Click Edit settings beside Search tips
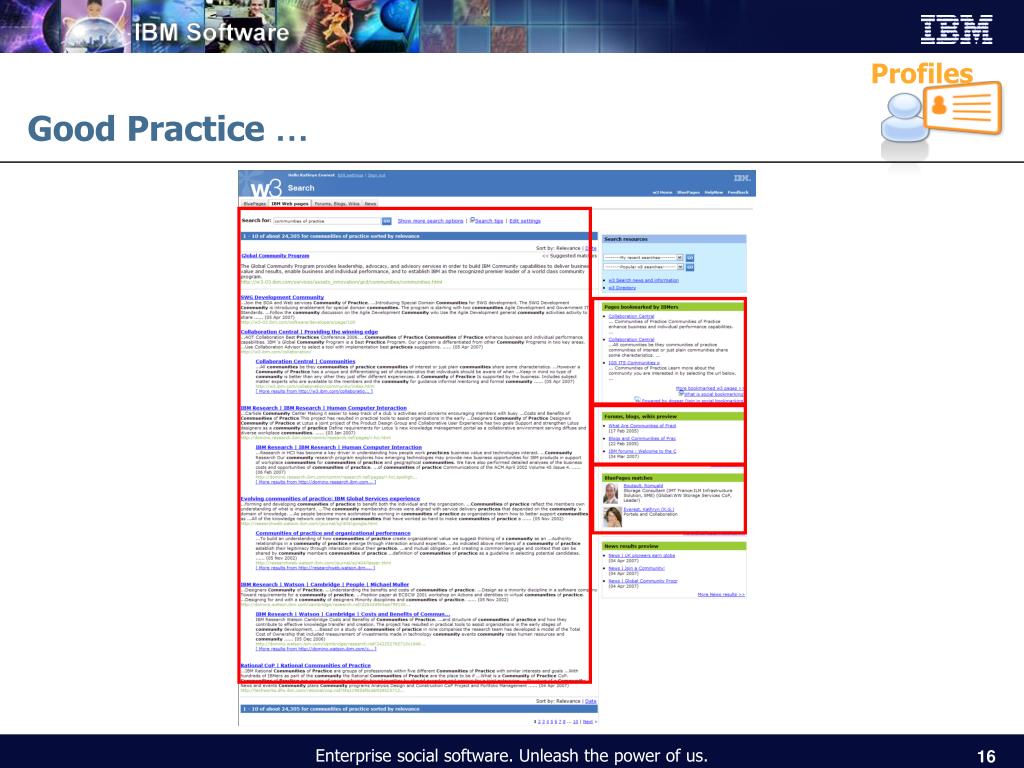The height and width of the screenshot is (768, 1024). [525, 221]
